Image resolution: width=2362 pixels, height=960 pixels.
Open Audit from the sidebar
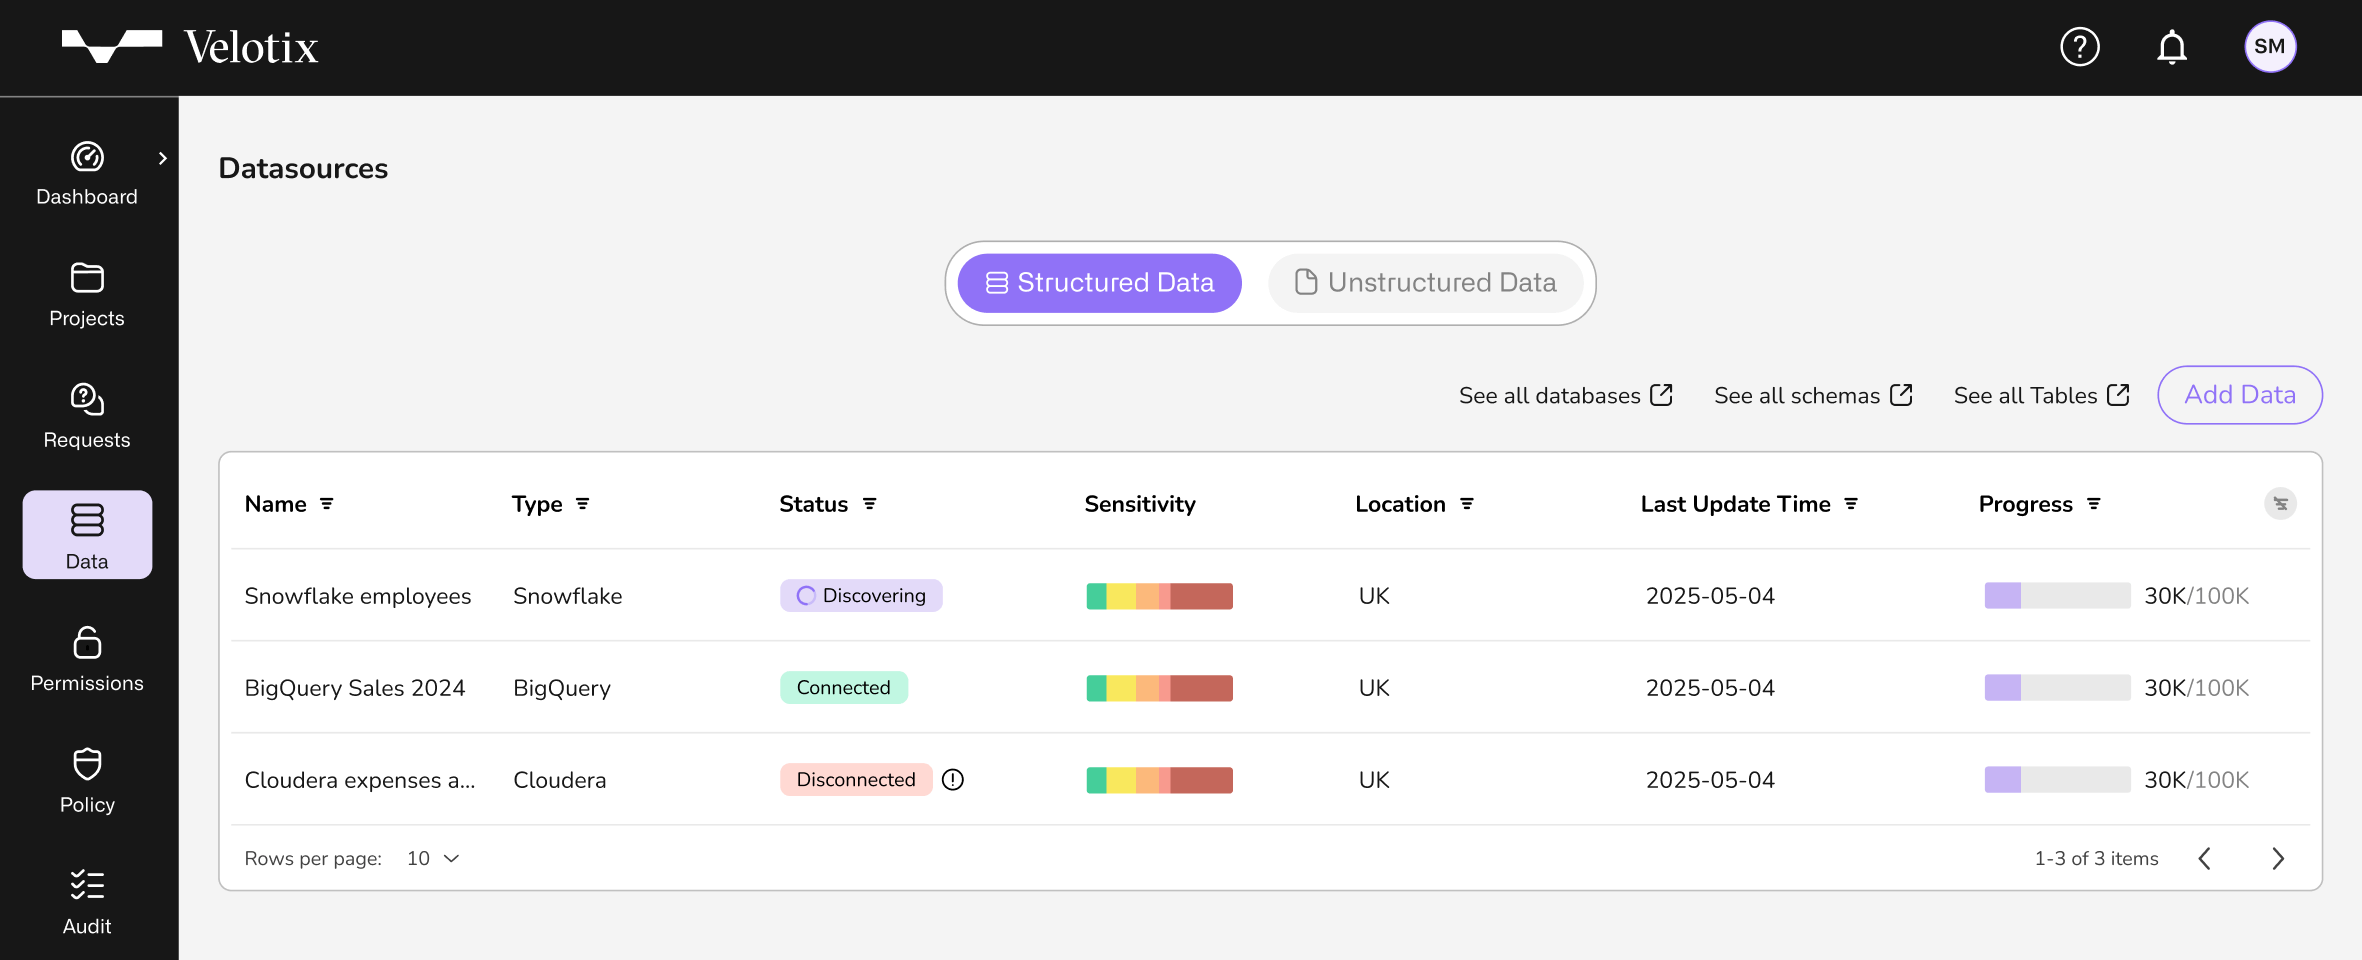tap(87, 903)
